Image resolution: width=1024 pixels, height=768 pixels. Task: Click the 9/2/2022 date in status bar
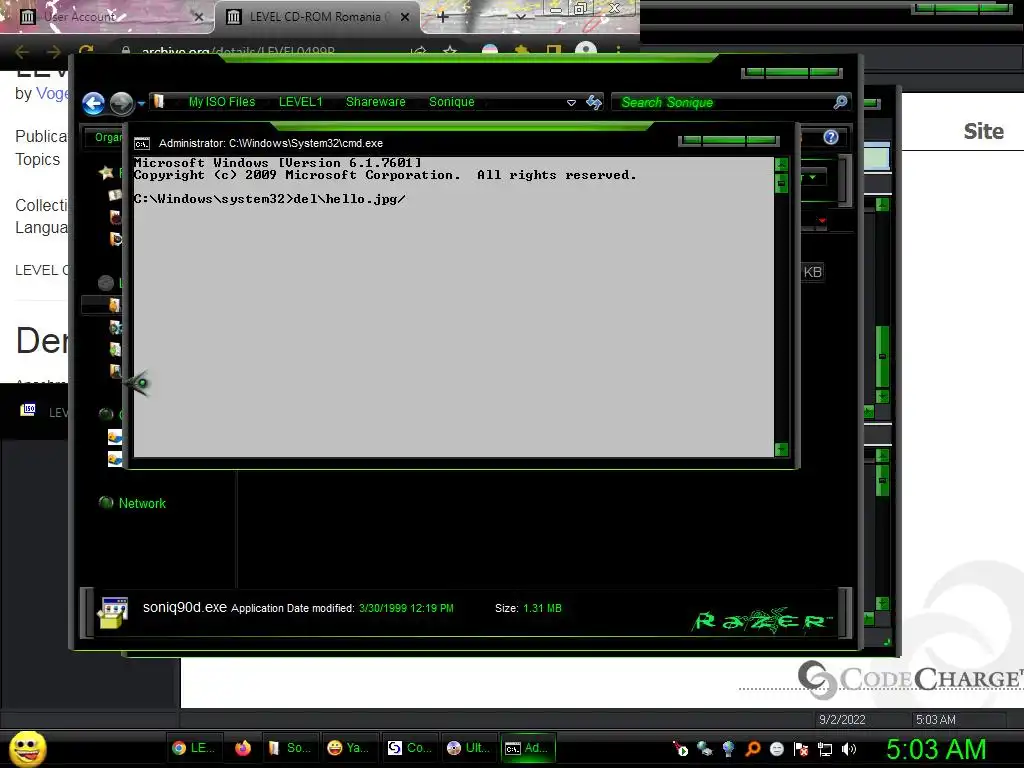pyautogui.click(x=842, y=720)
